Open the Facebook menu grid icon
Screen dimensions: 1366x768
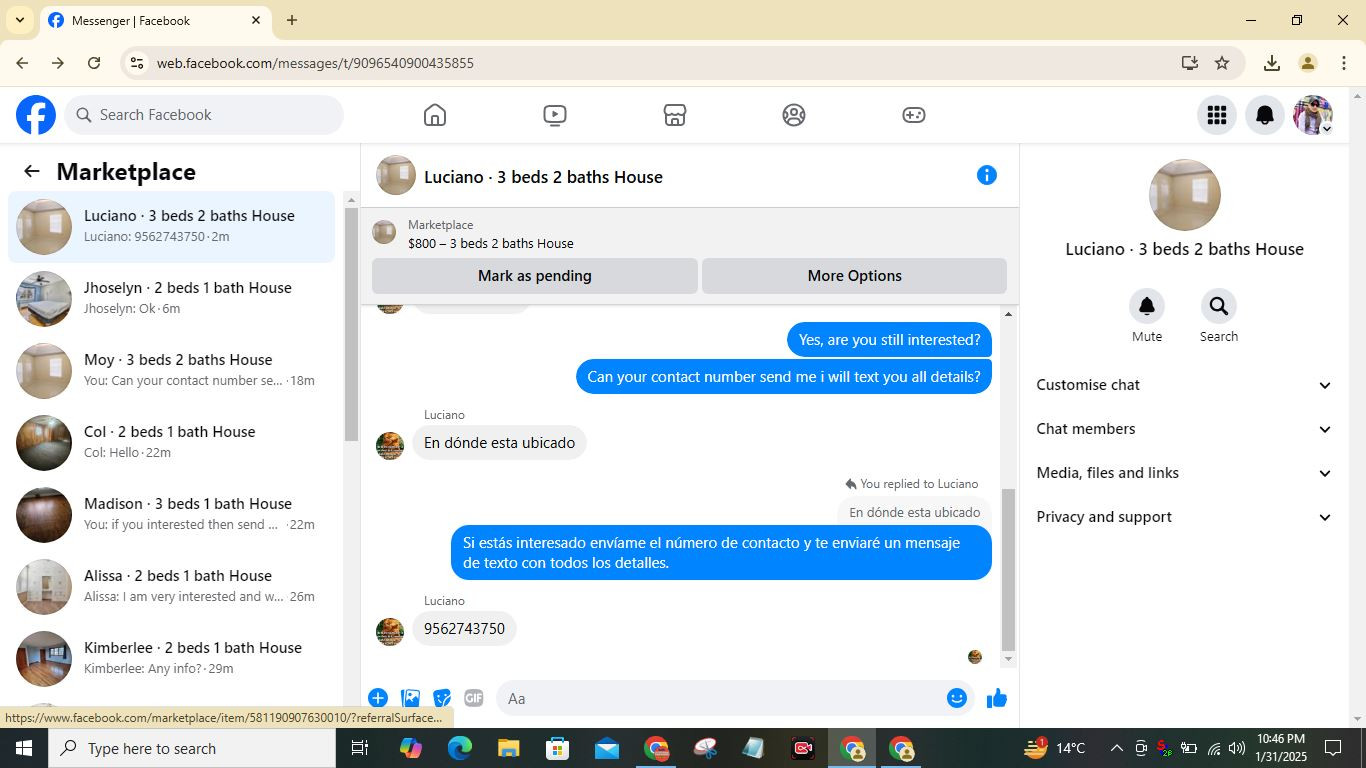tap(1217, 115)
